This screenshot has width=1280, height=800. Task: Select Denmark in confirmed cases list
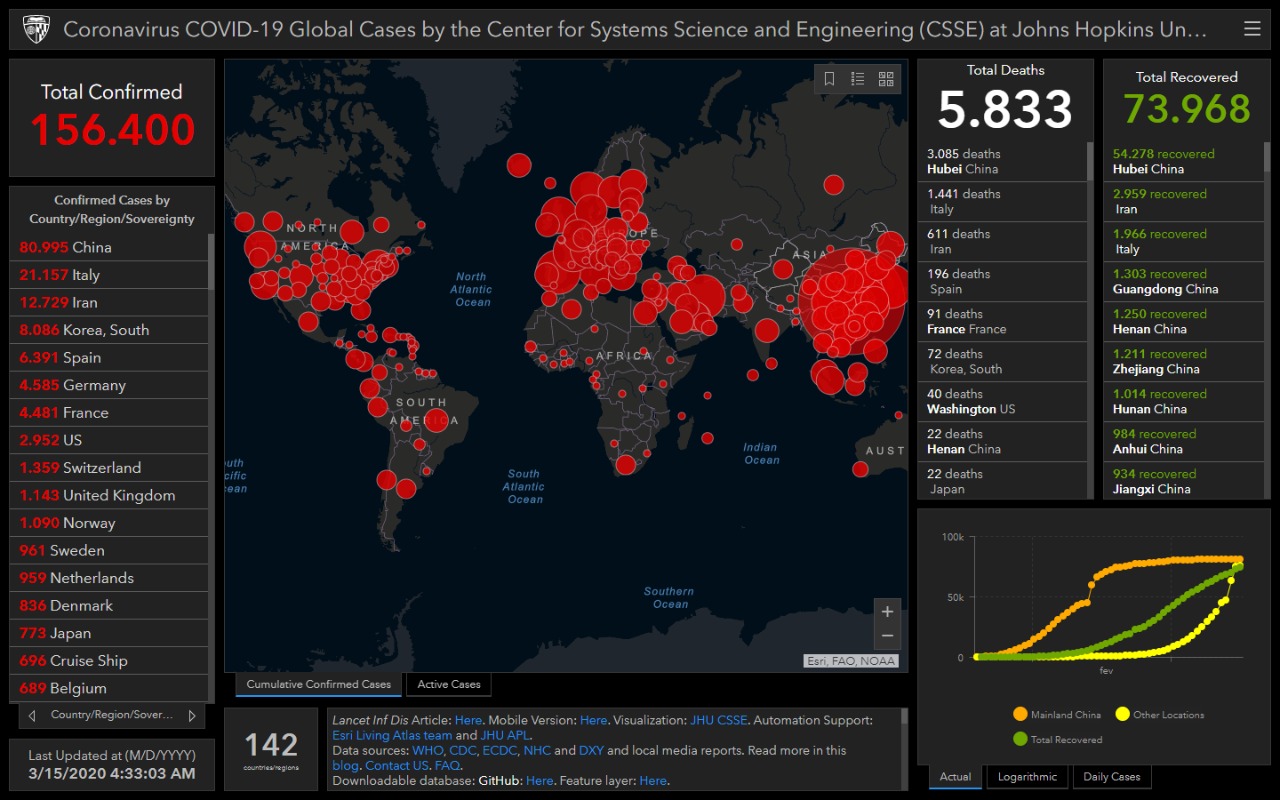click(x=111, y=605)
